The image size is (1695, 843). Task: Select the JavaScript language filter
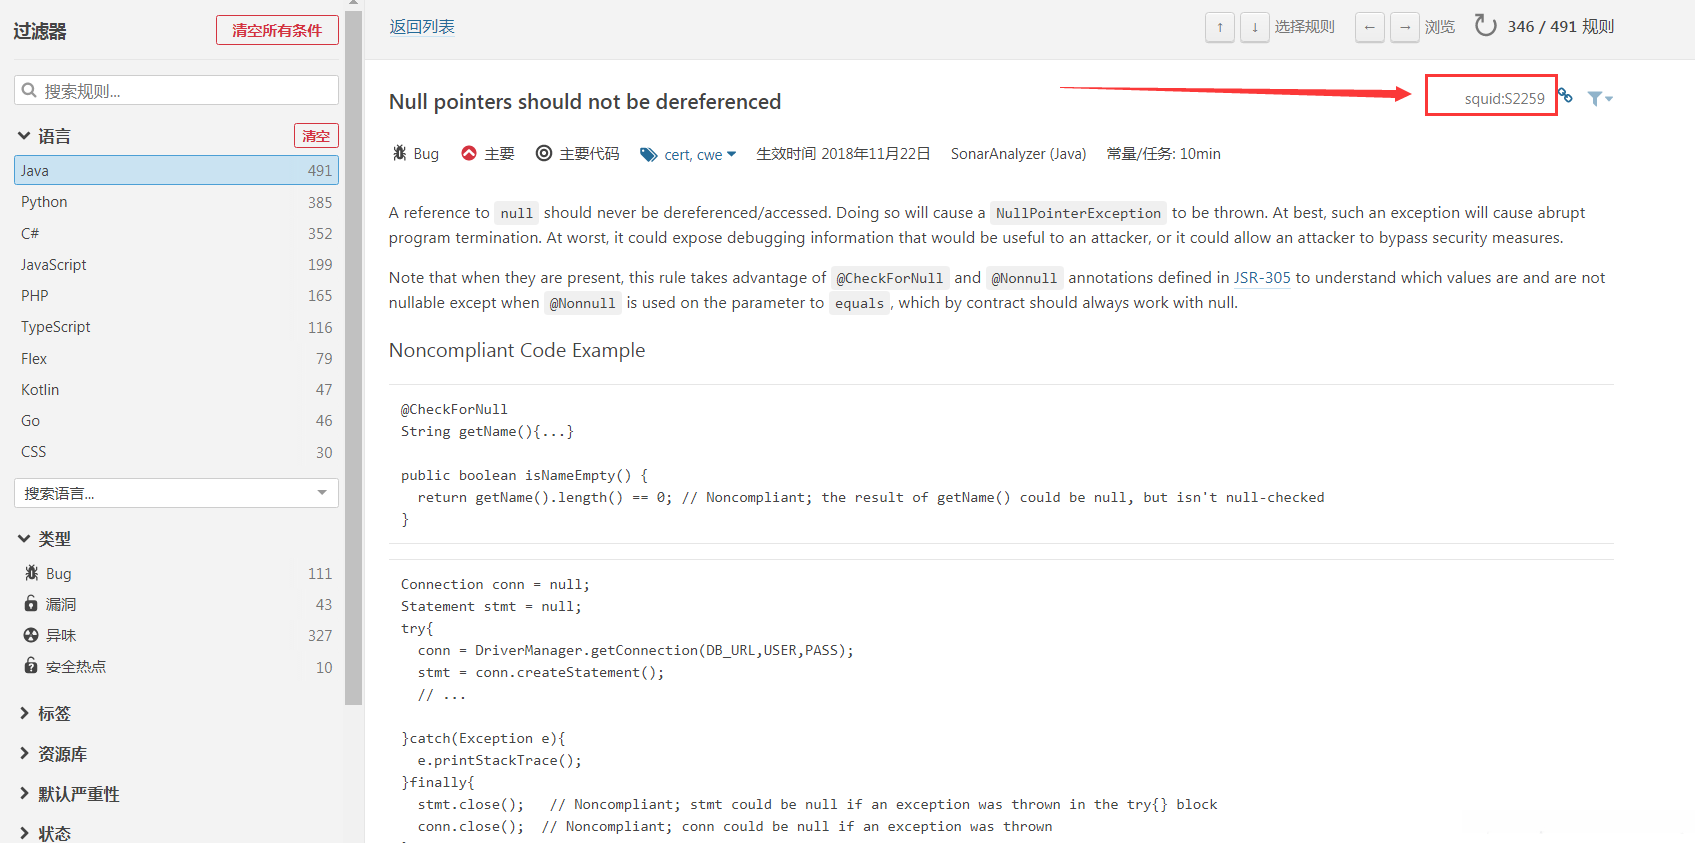(x=176, y=264)
